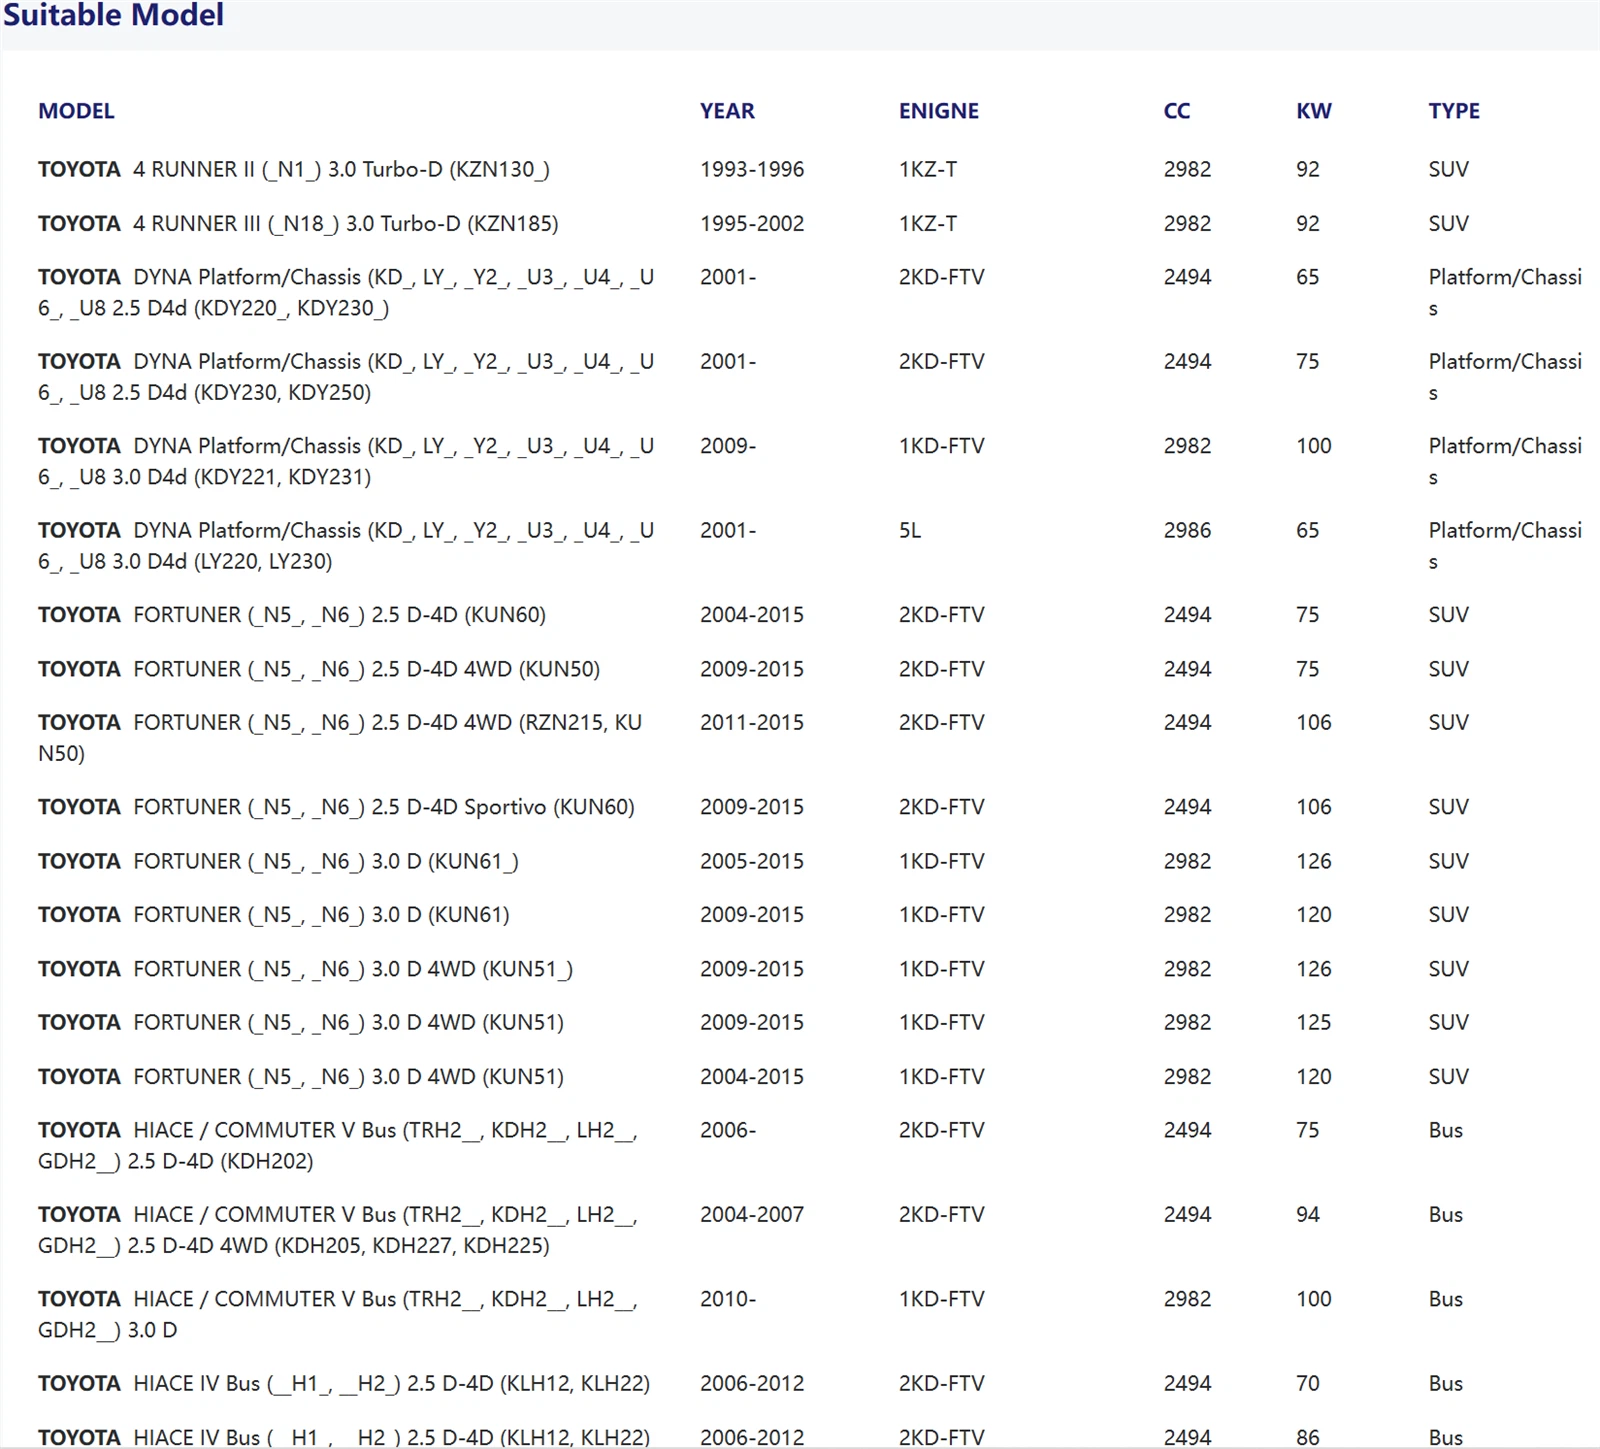Screen dimensions: 1600x1449
Task: Click the SUV type for 4 RUNNER III
Action: pyautogui.click(x=1449, y=224)
